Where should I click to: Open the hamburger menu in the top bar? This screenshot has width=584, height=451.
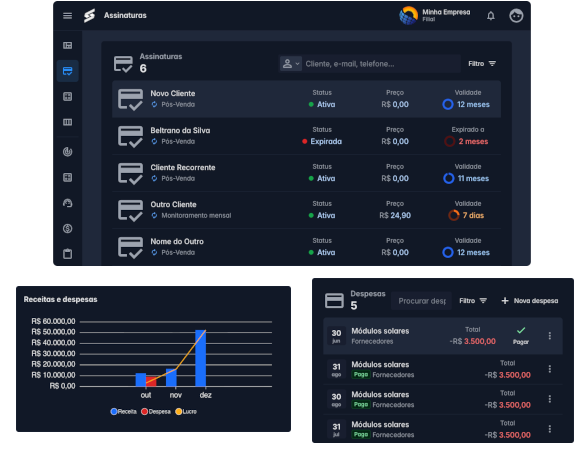pos(67,16)
